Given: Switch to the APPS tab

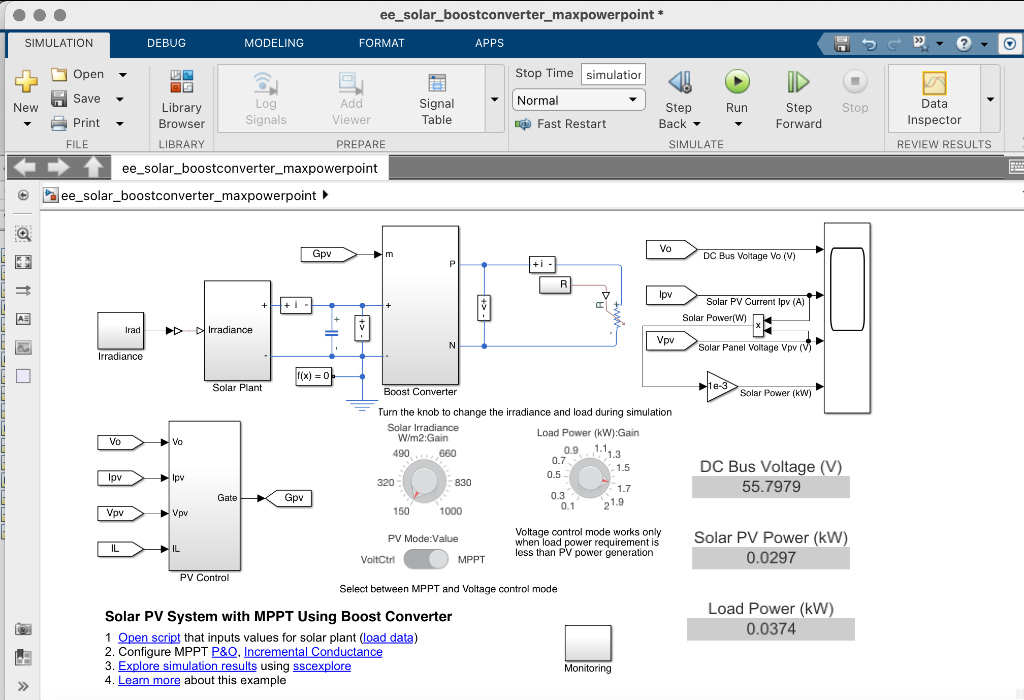Looking at the screenshot, I should coord(489,43).
